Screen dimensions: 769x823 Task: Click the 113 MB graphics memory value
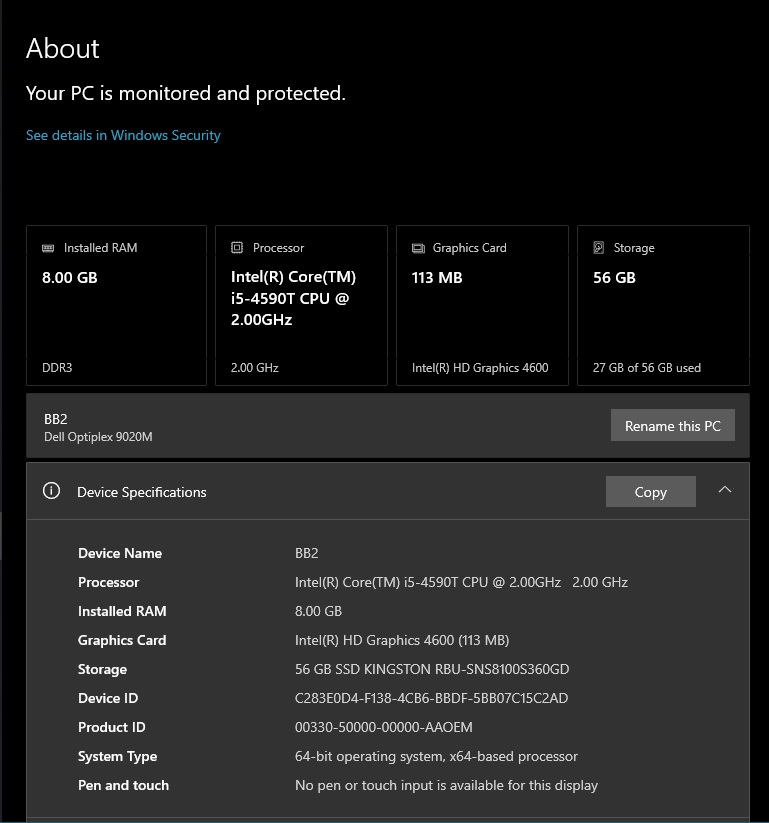pos(437,278)
